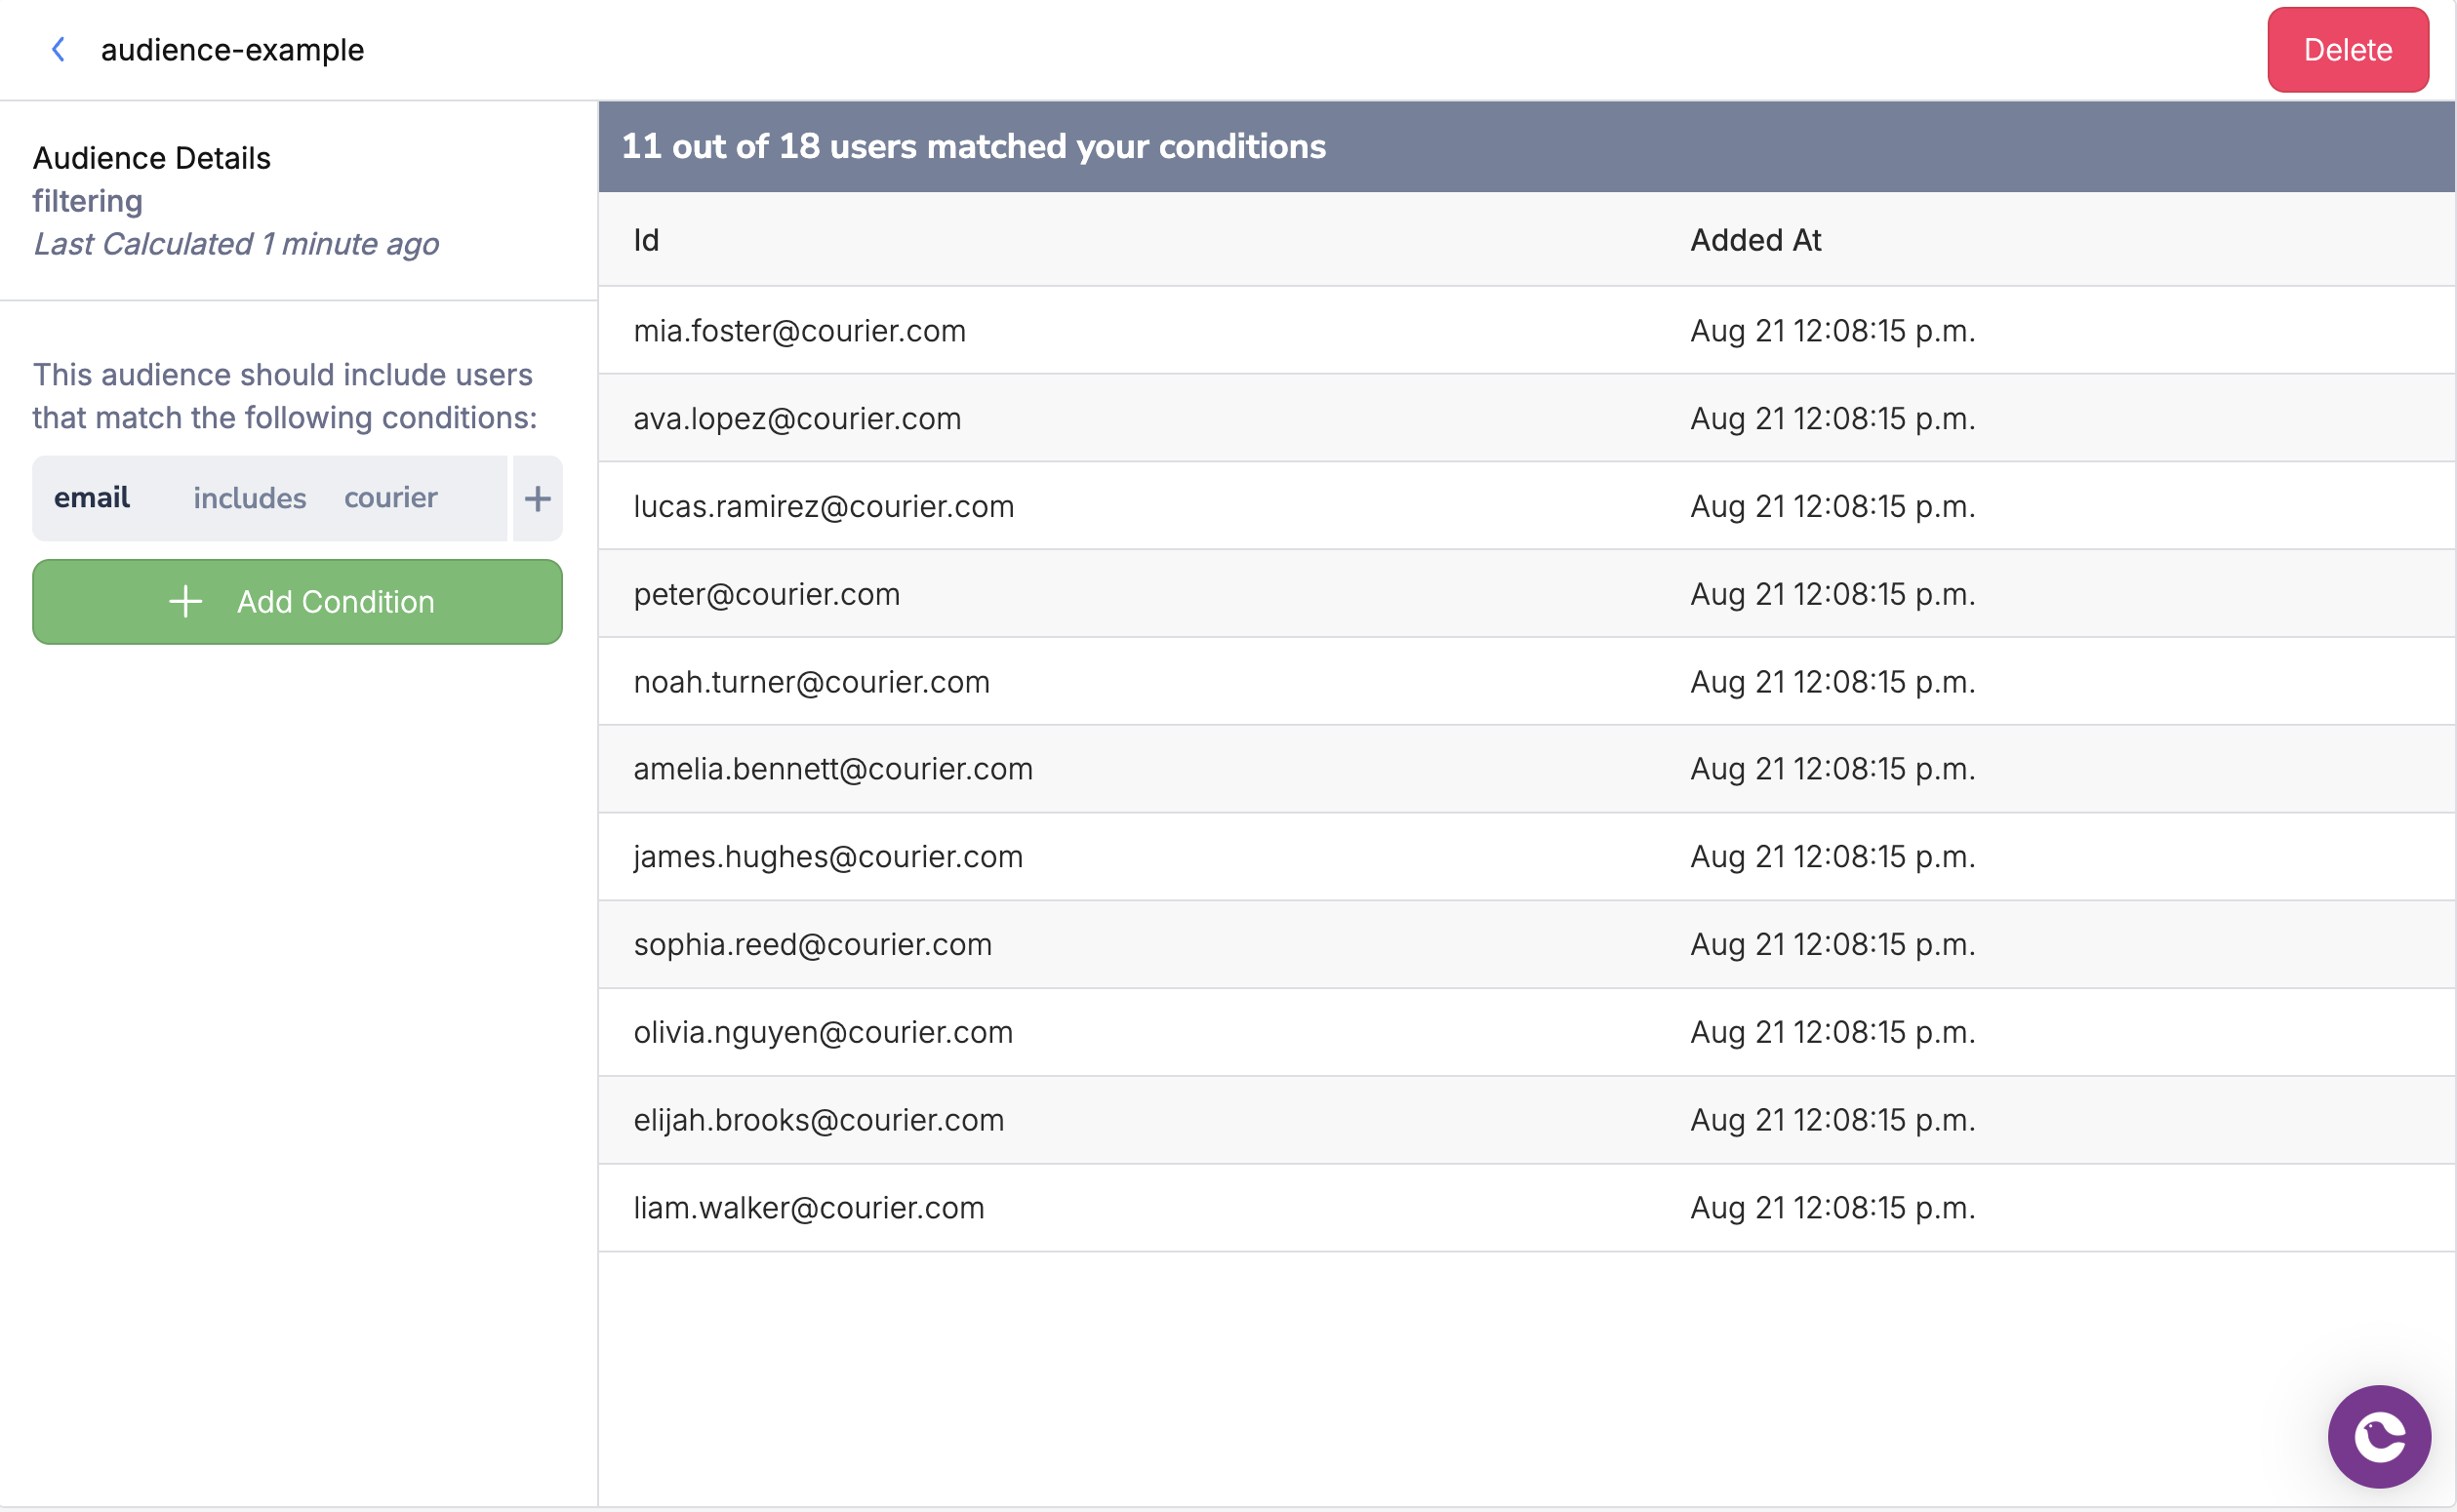2457x1512 pixels.
Task: Select the row for peter@courier.com
Action: pyautogui.click(x=766, y=593)
